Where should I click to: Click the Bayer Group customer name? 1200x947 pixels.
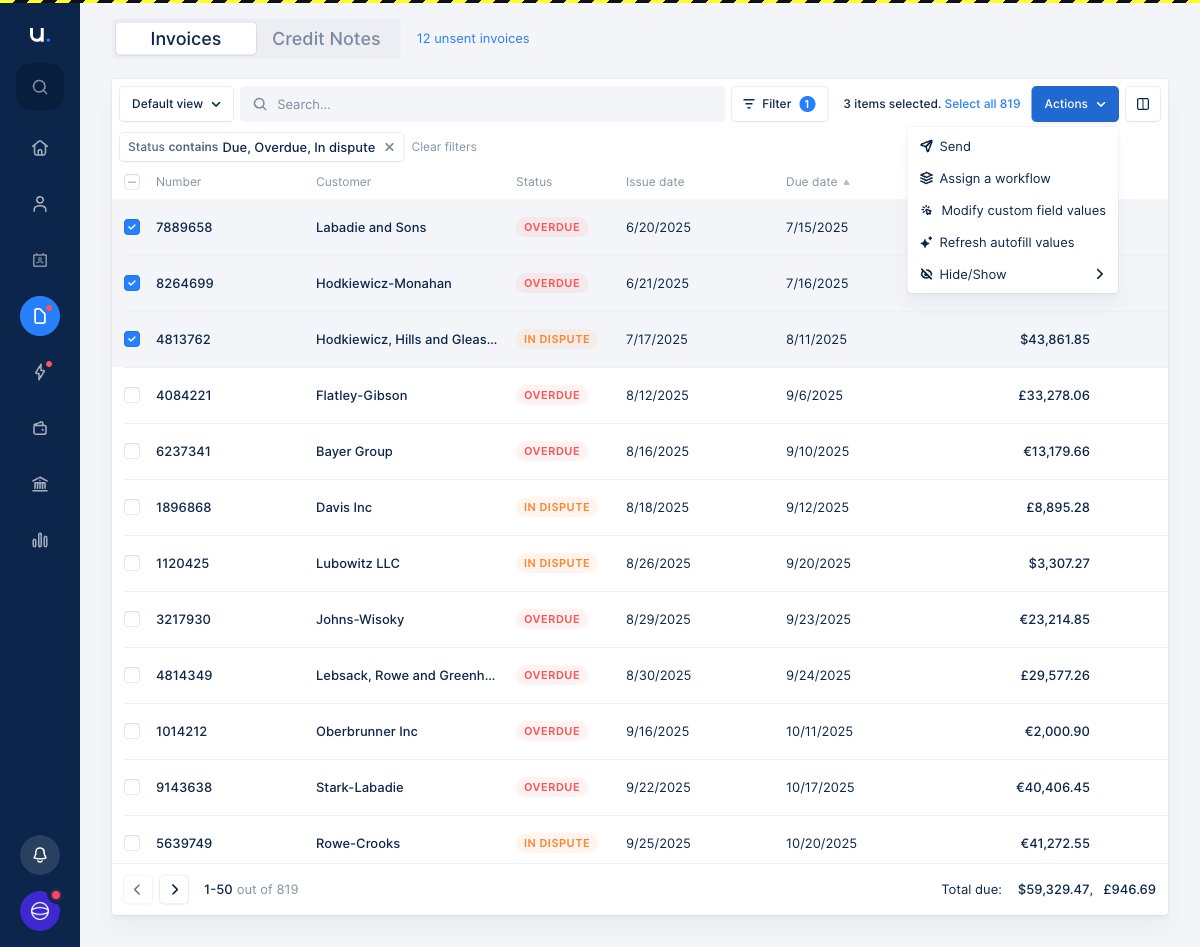coord(354,451)
